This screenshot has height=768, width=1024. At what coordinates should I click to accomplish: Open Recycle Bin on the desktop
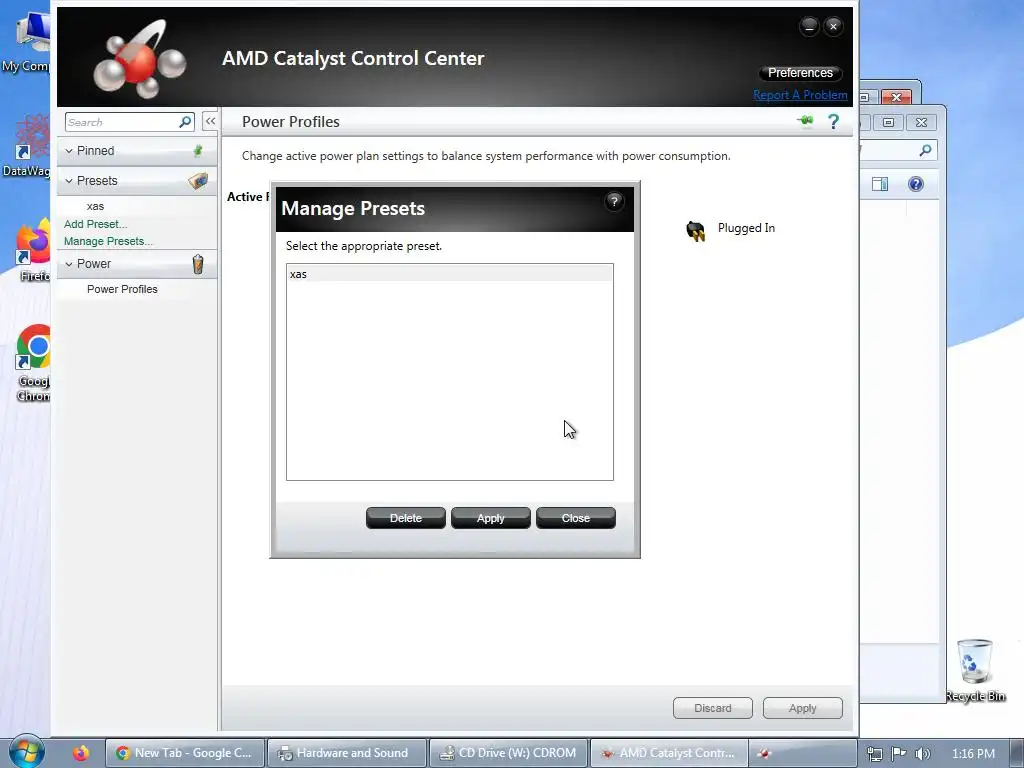coord(975,670)
